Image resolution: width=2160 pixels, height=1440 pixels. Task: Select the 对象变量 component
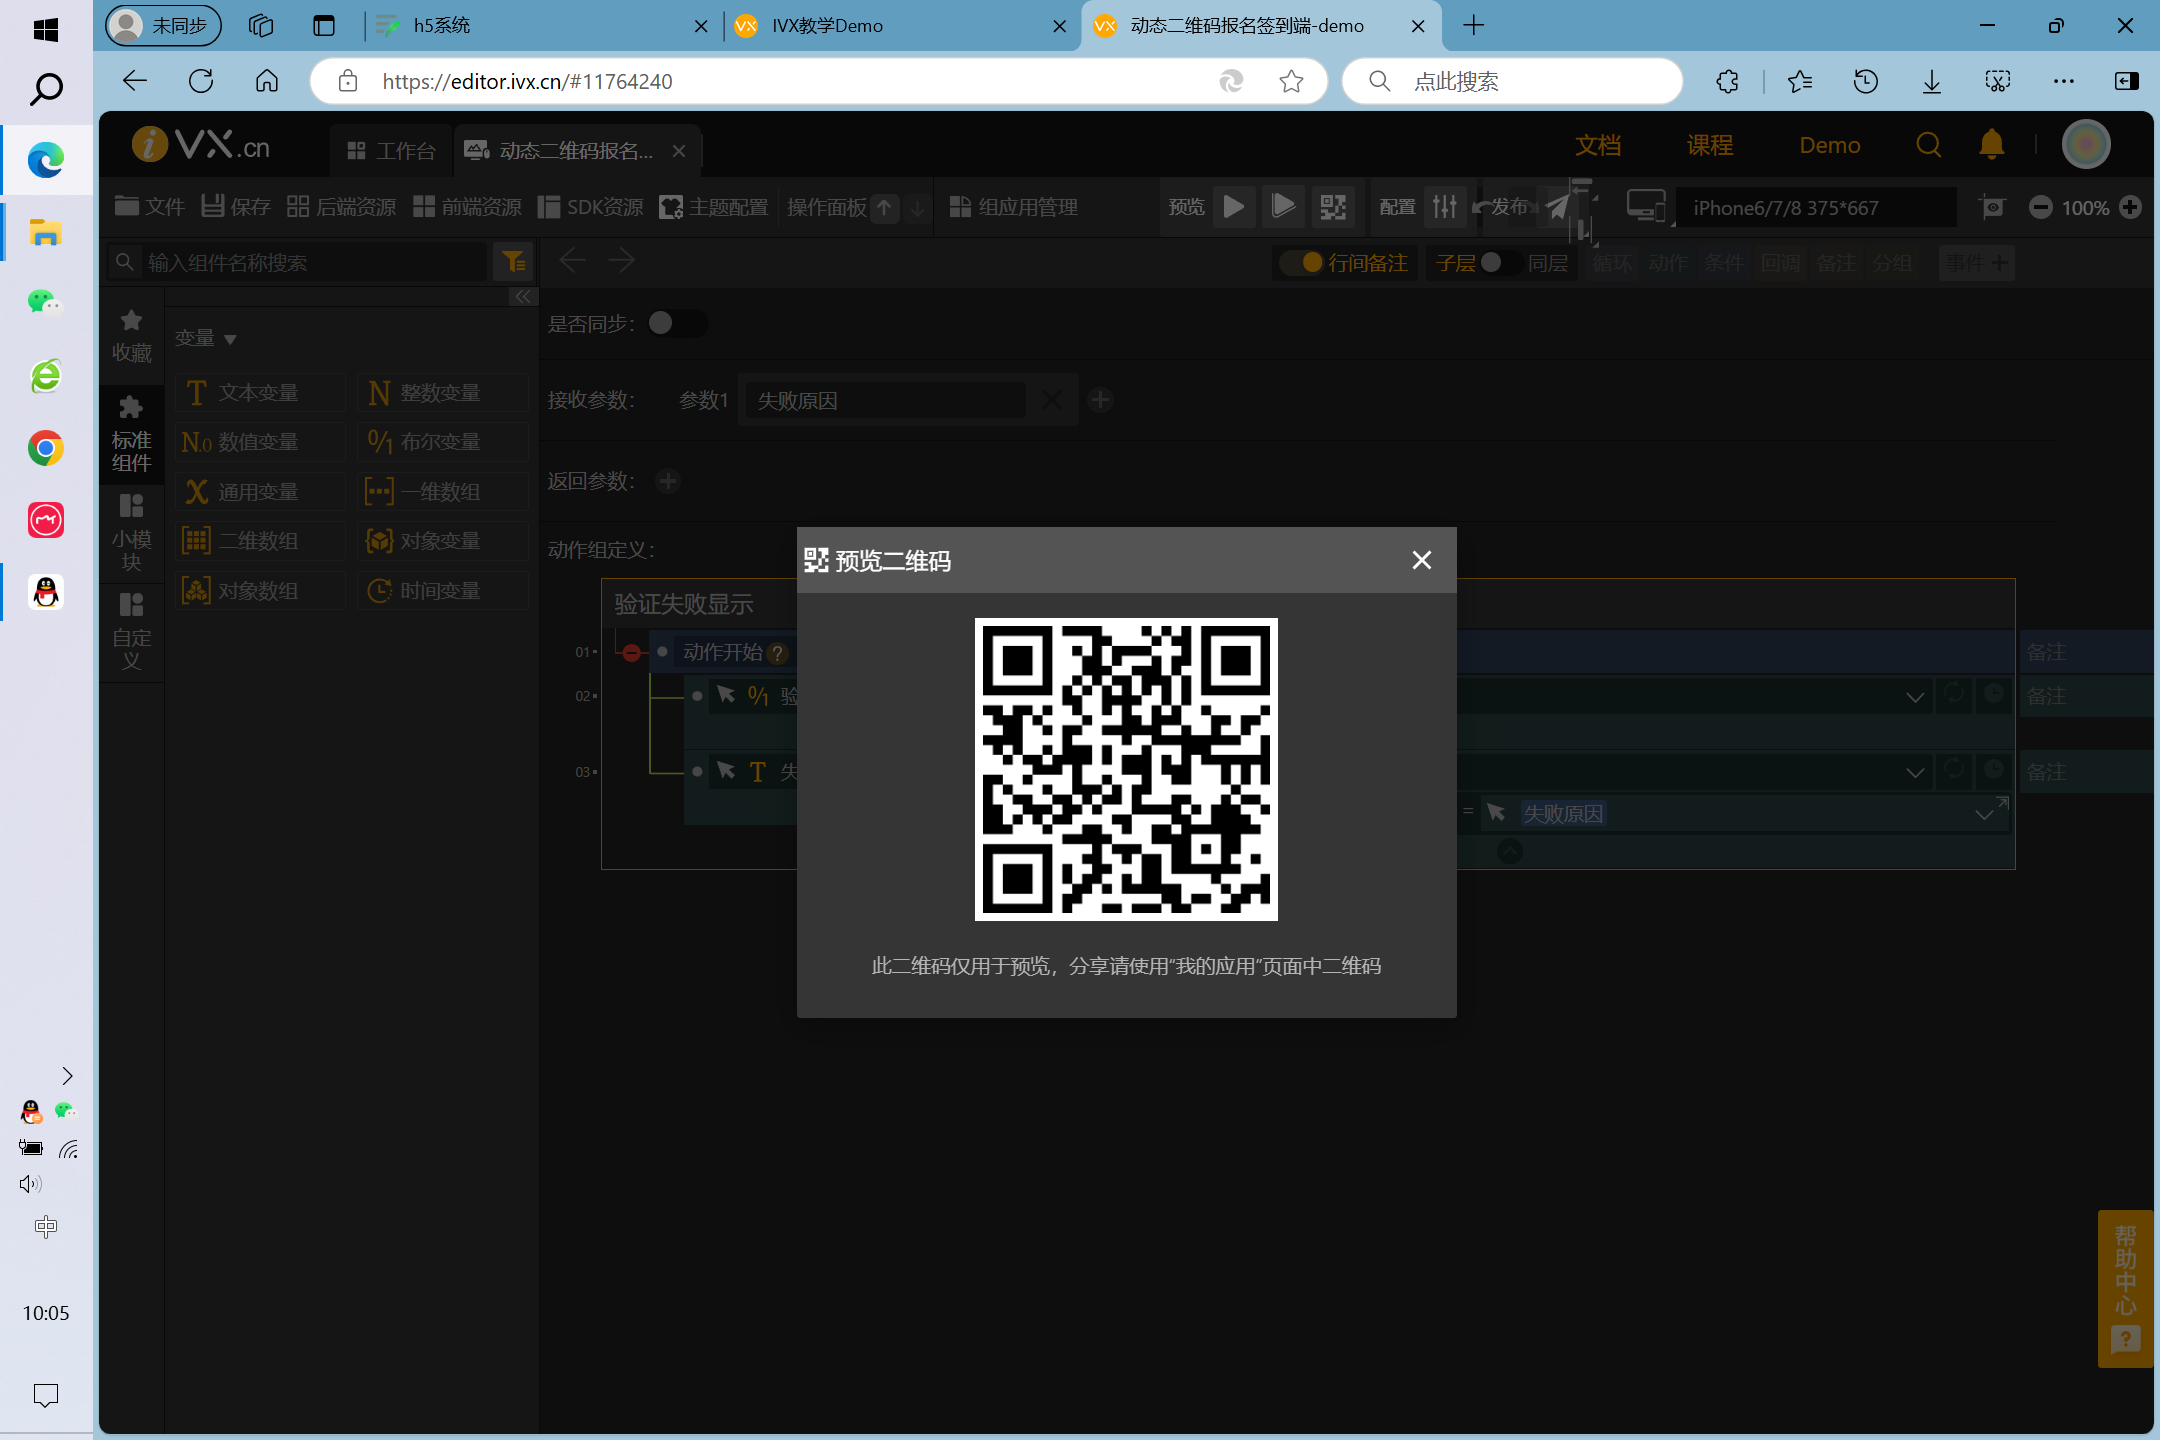[x=442, y=541]
